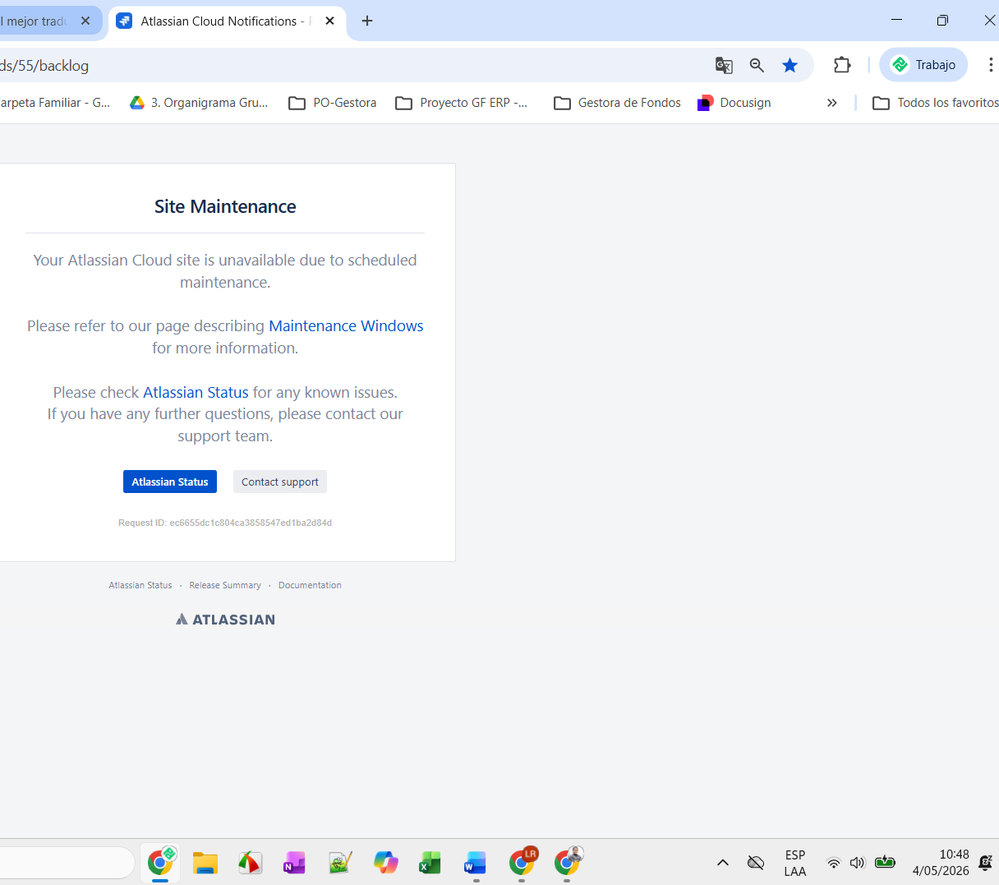Click the cloud sync off tray icon

point(755,863)
